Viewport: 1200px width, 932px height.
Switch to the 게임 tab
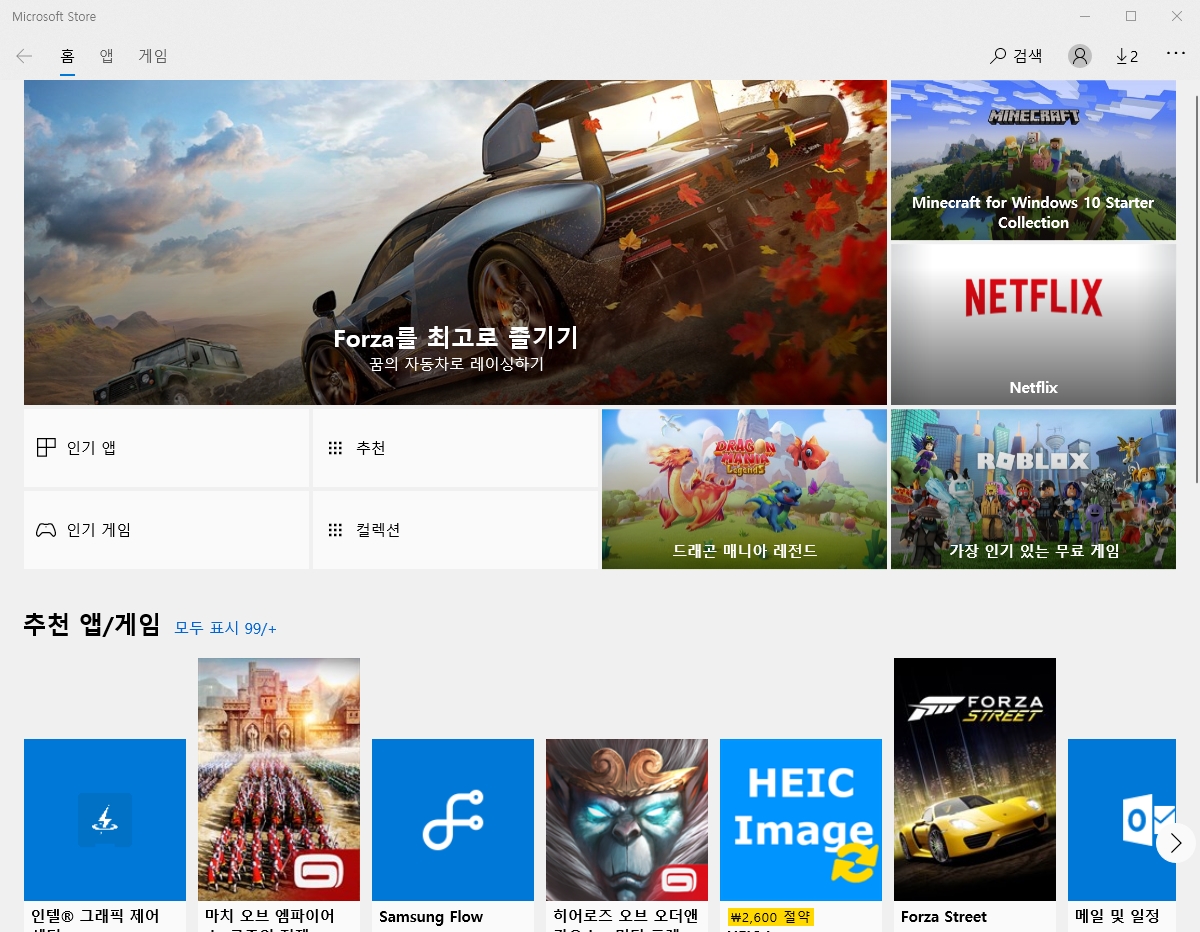click(x=153, y=56)
